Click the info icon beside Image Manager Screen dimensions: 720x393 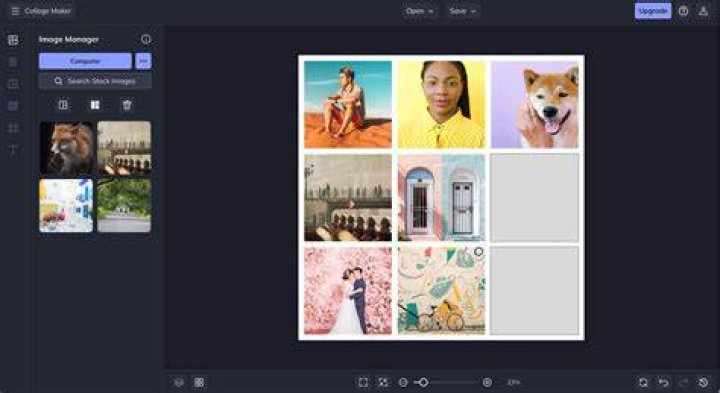pyautogui.click(x=146, y=39)
